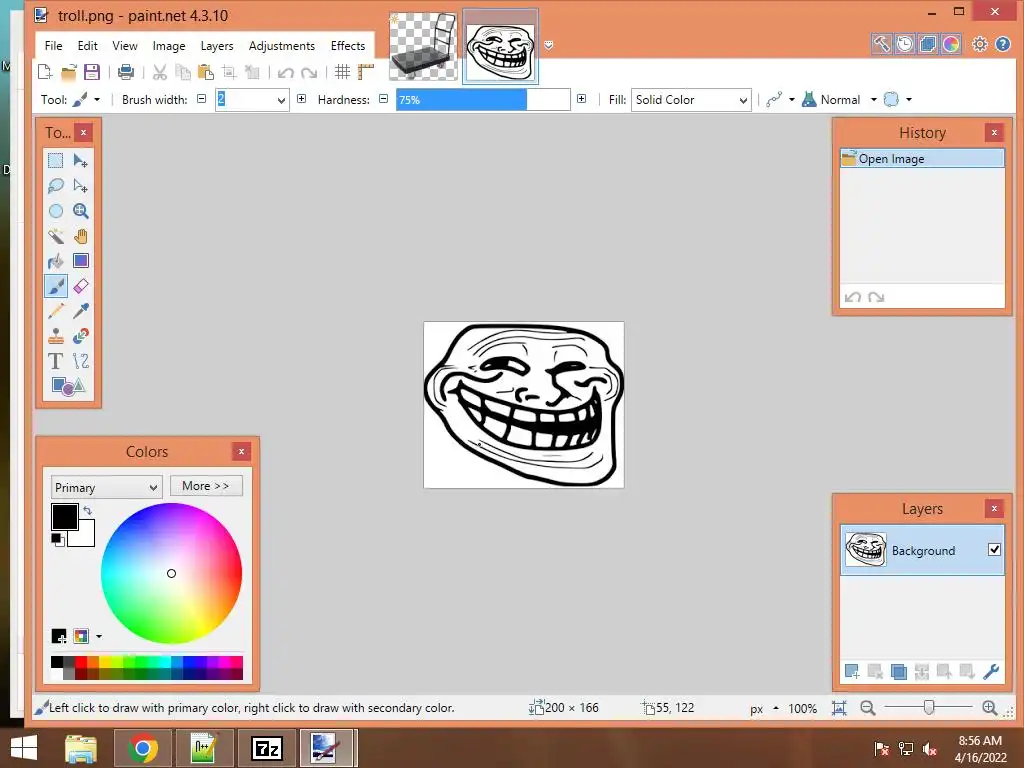
Task: Decrease hardness with minus button
Action: 383,99
